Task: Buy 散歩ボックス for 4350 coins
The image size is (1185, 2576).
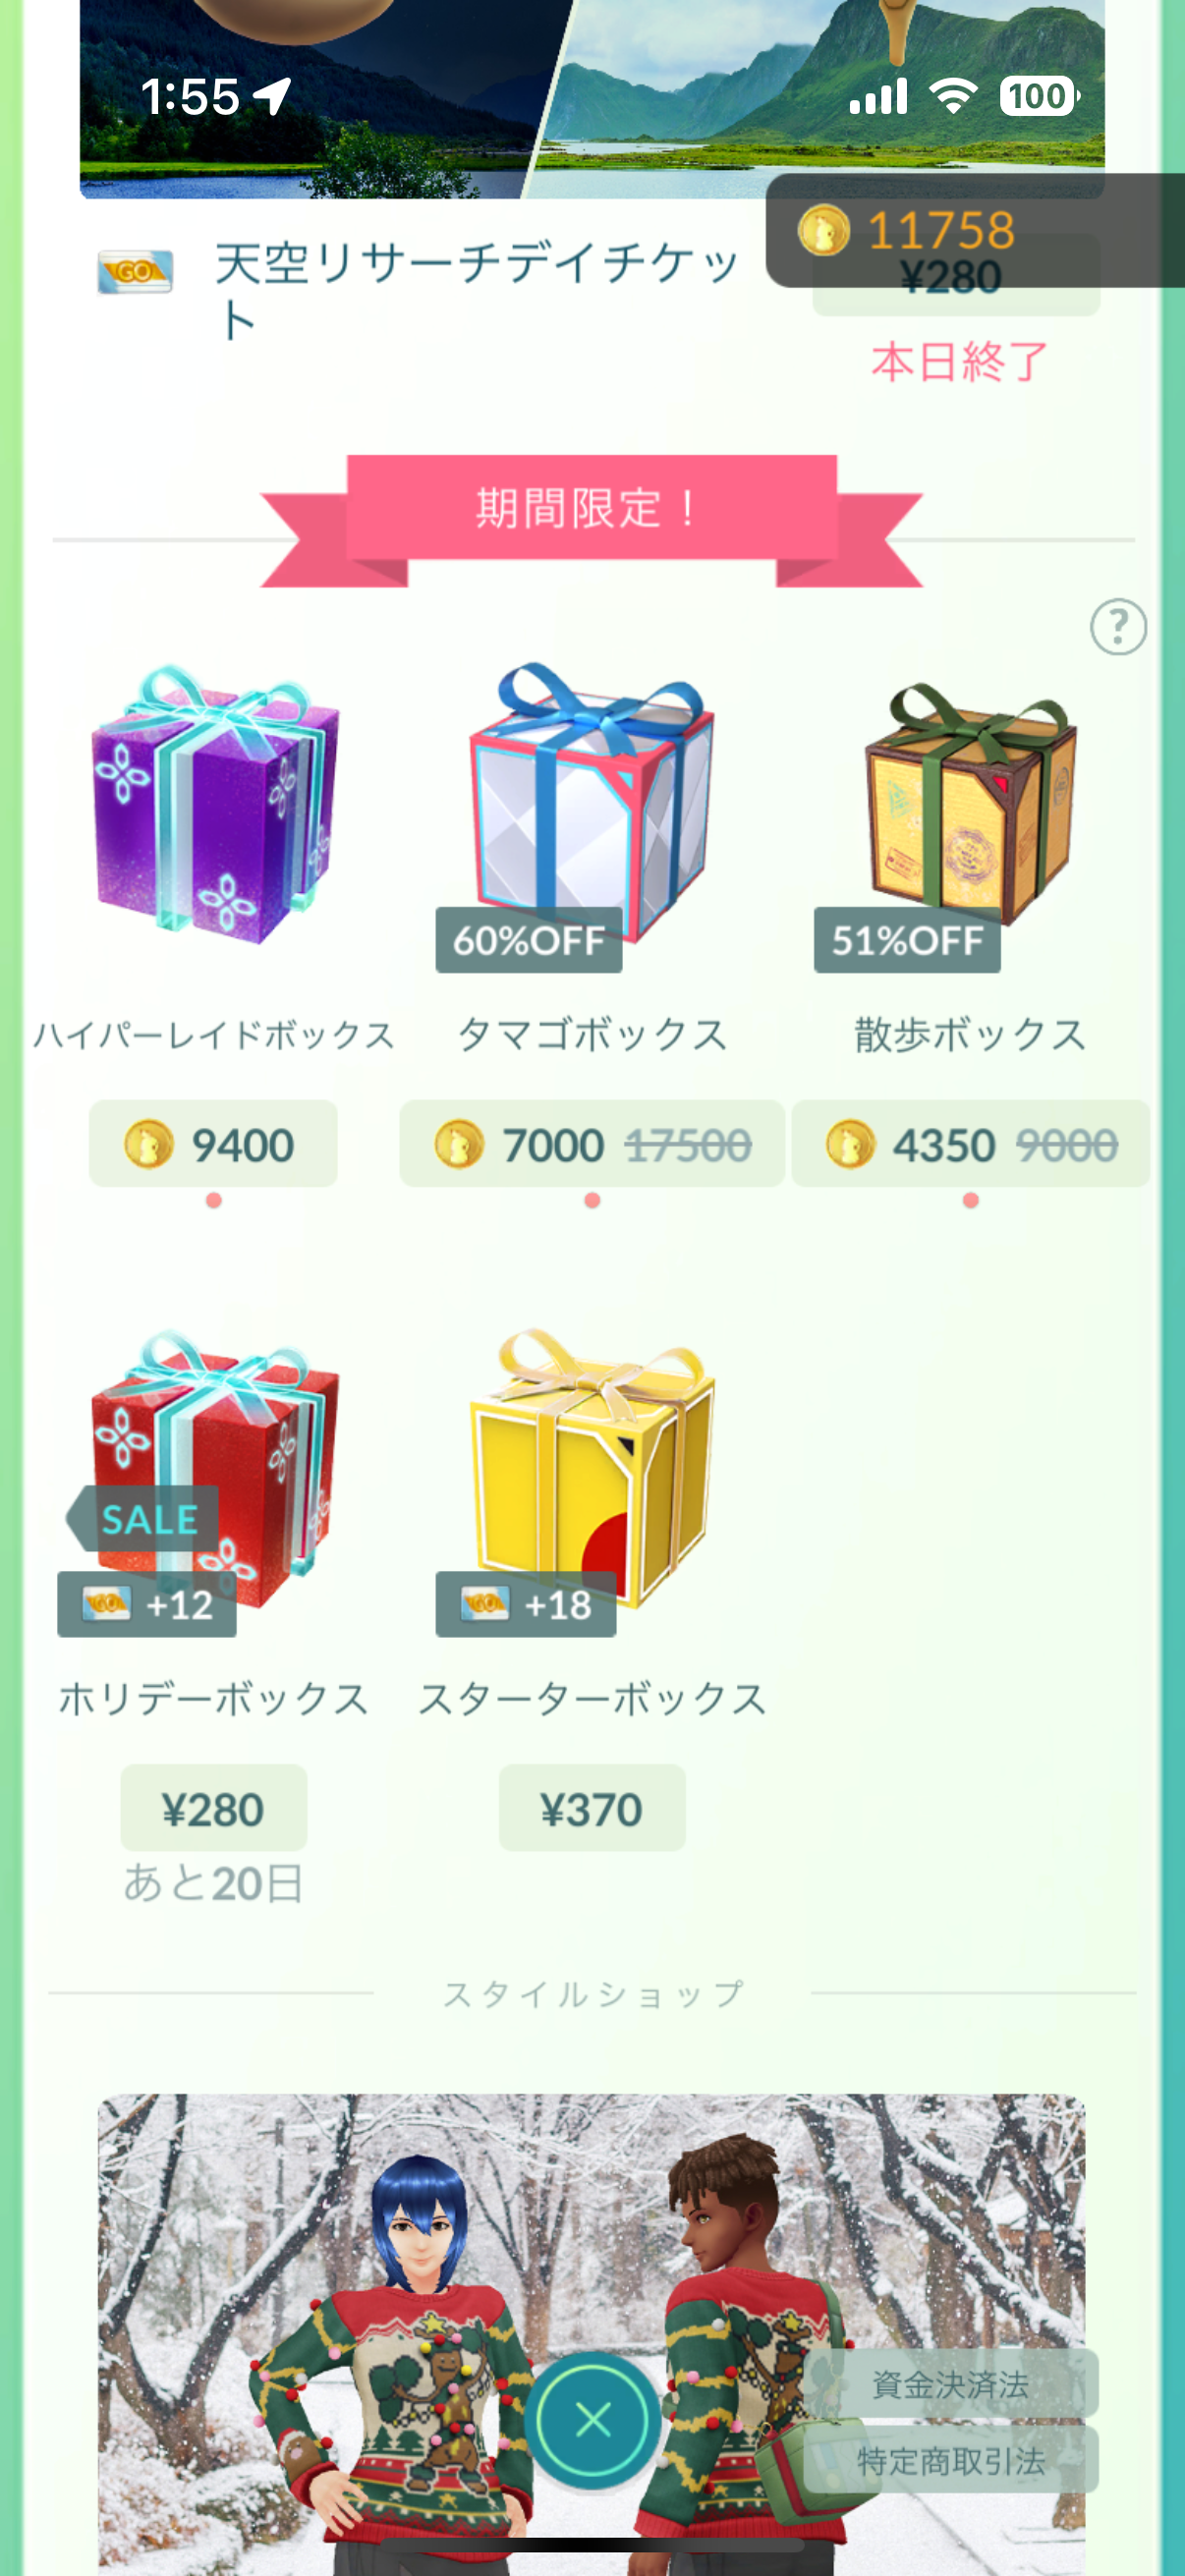Action: click(970, 1144)
